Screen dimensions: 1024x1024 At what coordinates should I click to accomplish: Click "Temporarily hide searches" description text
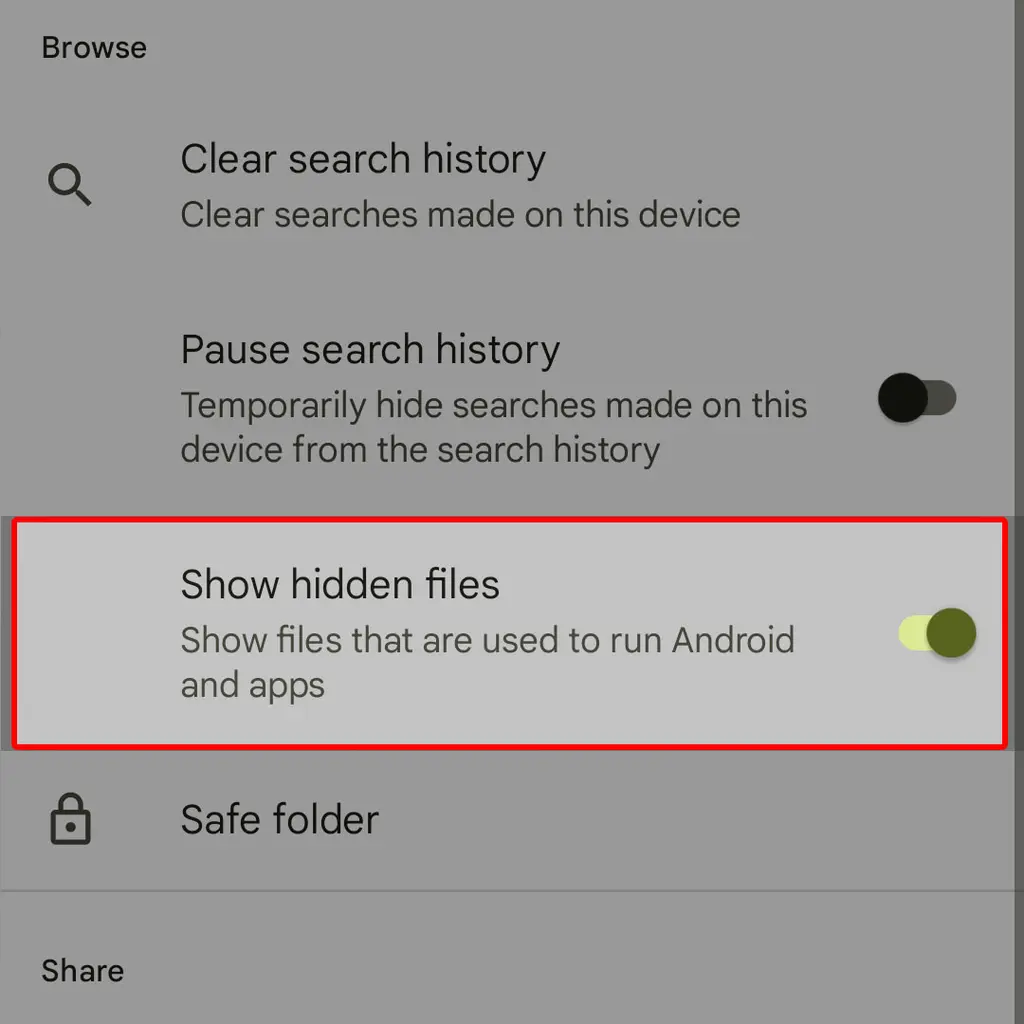pyautogui.click(x=494, y=427)
